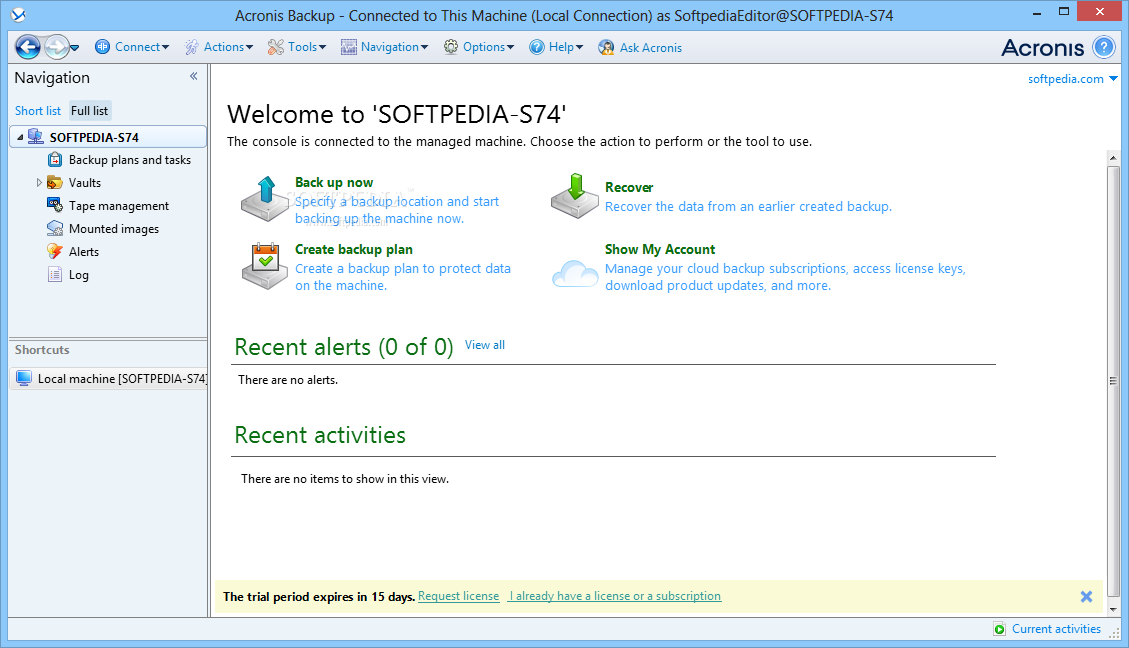Click the scrollbar down arrow
The image size is (1129, 648).
(x=1113, y=609)
